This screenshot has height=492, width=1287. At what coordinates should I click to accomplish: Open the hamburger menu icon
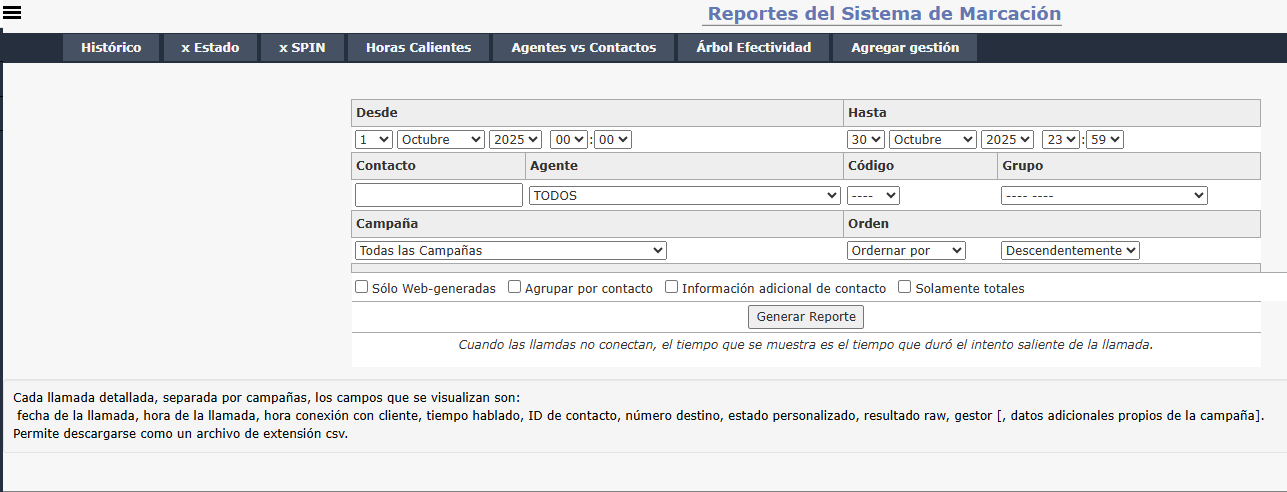pos(13,13)
